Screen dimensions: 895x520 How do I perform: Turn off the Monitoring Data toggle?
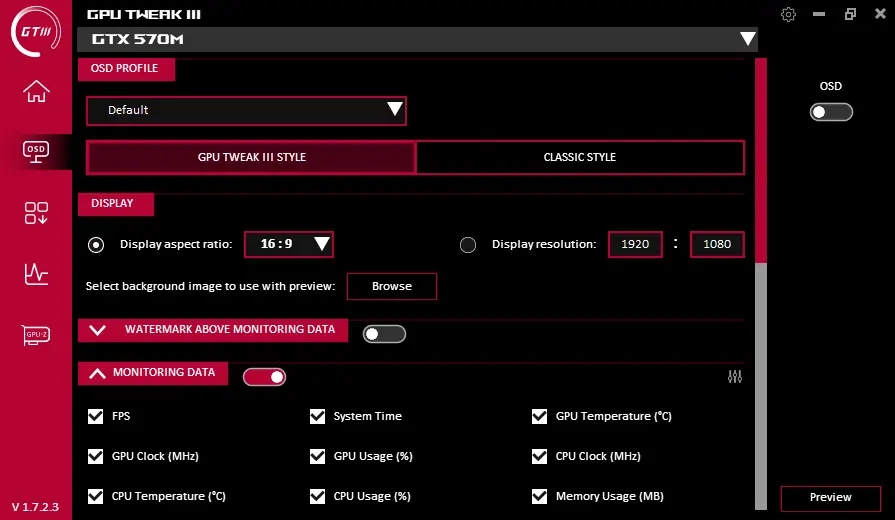pos(264,377)
